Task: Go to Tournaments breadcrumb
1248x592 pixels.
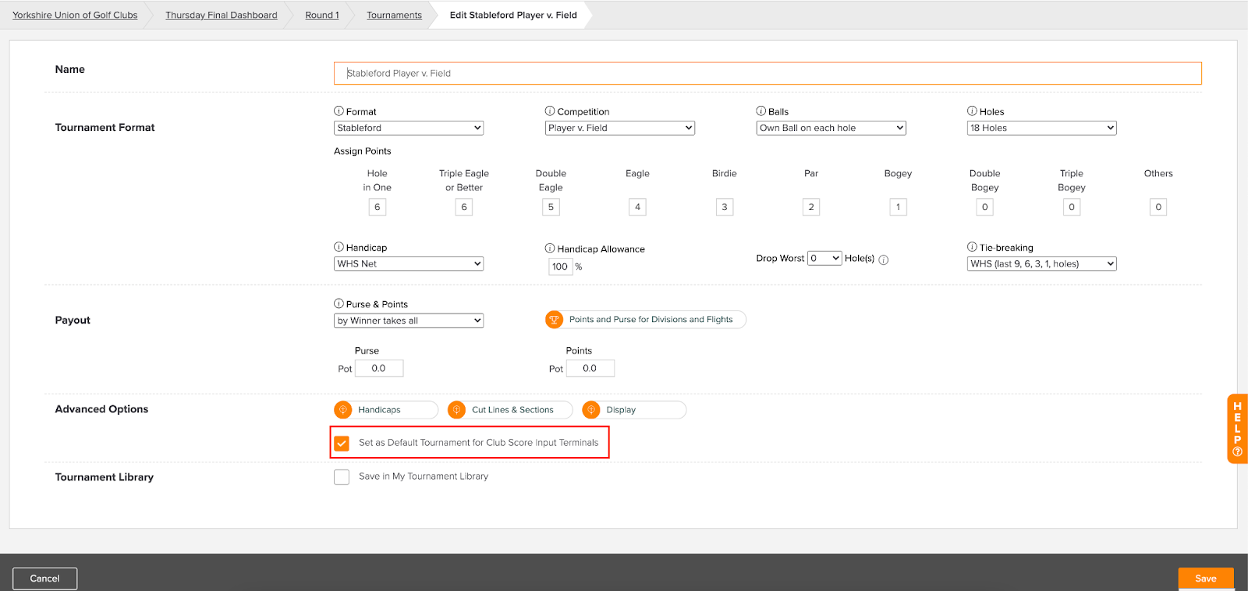Action: point(394,15)
